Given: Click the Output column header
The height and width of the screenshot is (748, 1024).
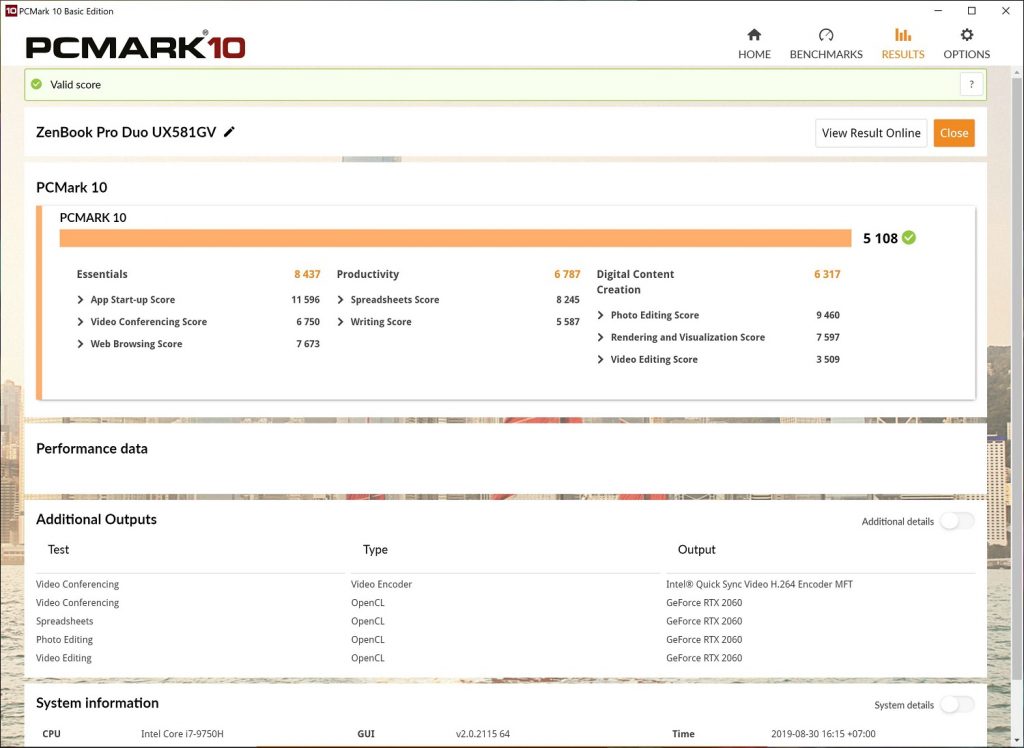Looking at the screenshot, I should (696, 549).
